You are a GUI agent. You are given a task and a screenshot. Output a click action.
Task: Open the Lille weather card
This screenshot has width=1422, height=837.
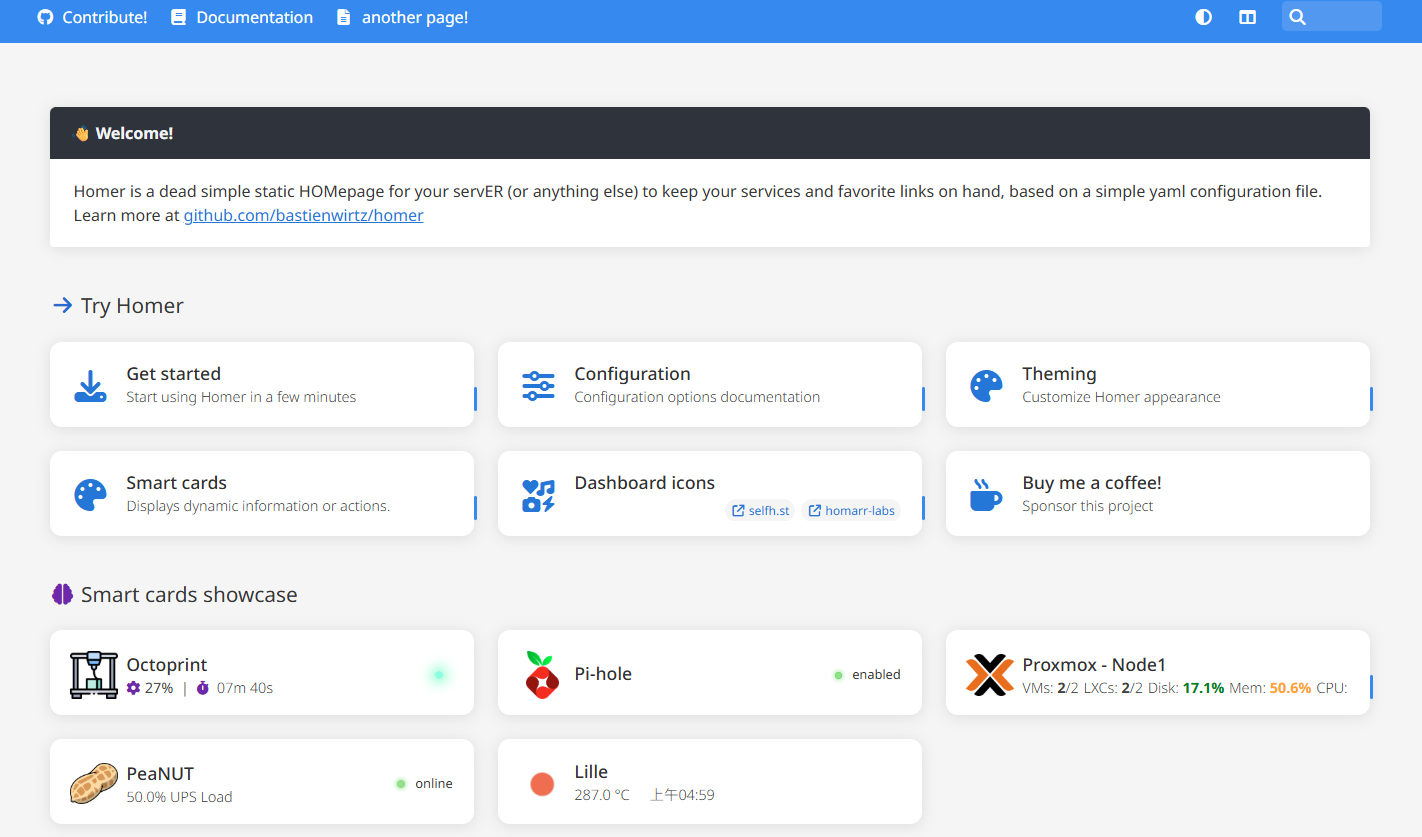click(709, 782)
